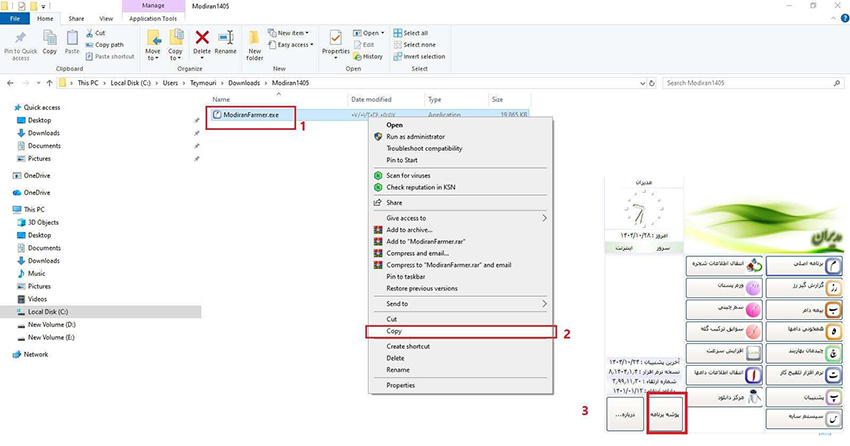Click the پوشه برنامه button
Image resolution: width=850 pixels, height=446 pixels.
pyautogui.click(x=667, y=413)
